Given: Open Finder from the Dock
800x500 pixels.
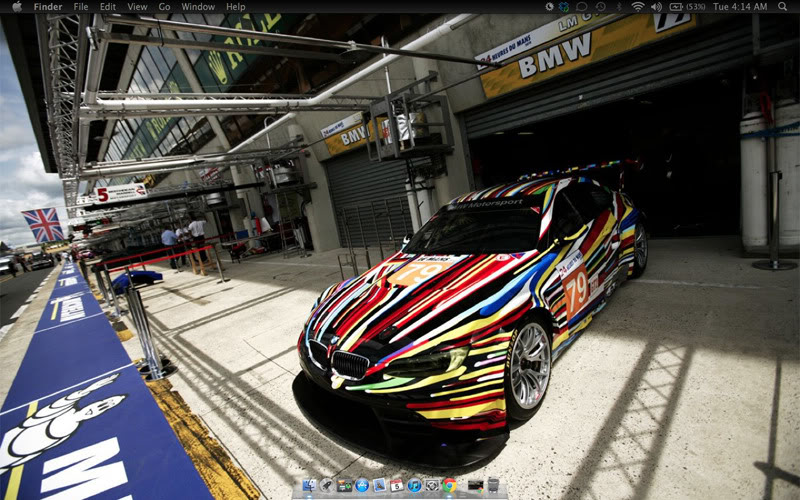Looking at the screenshot, I should 309,485.
